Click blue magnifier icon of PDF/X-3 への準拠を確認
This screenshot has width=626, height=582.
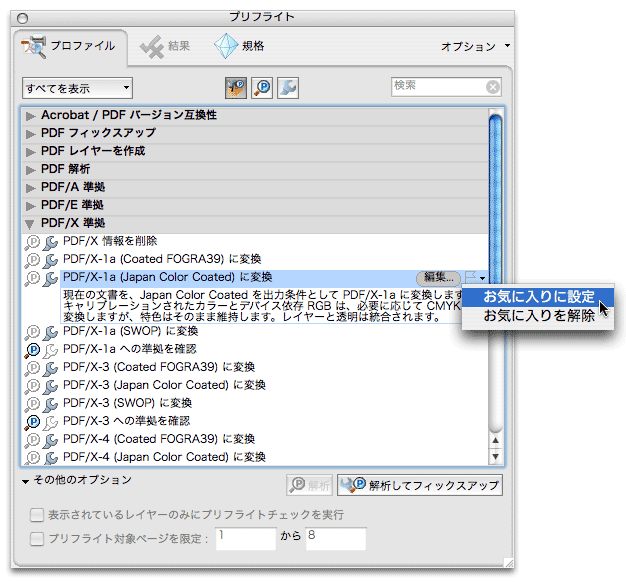pyautogui.click(x=32, y=422)
